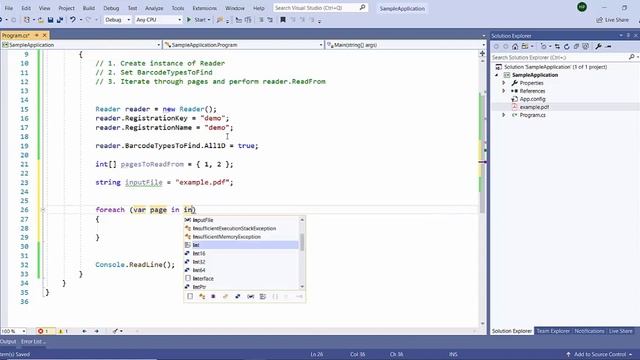640x360 pixels.
Task: Expand the Program.cs node in Solution Explorer
Action: (x=504, y=115)
